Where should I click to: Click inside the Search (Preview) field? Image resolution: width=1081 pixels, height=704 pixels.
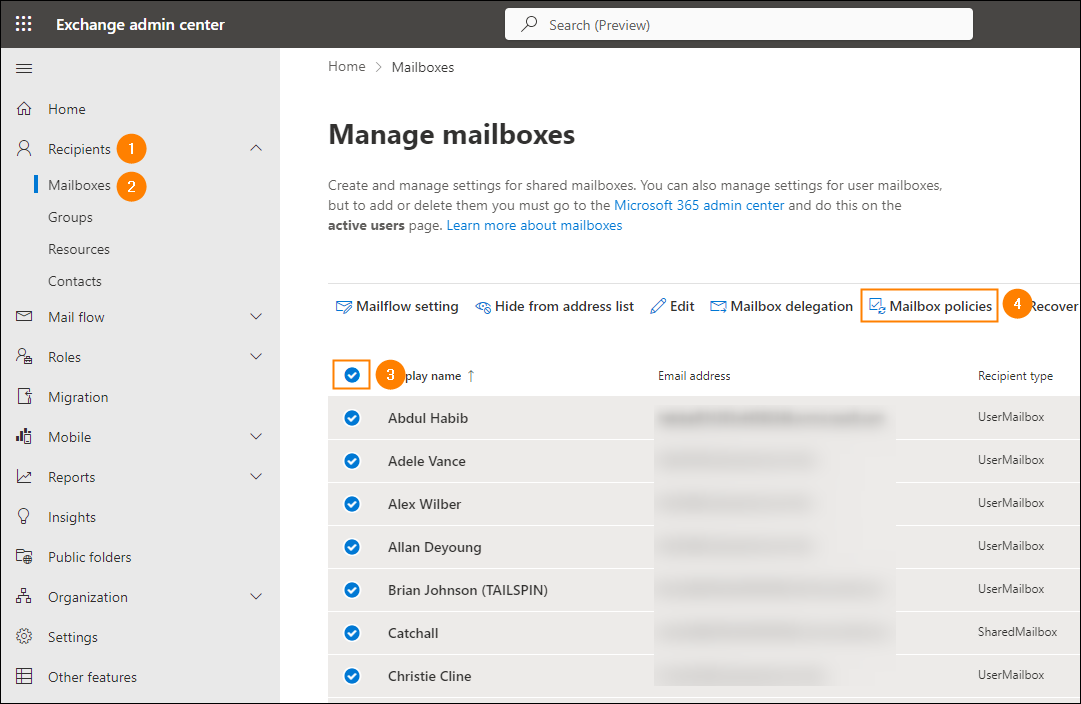(738, 23)
